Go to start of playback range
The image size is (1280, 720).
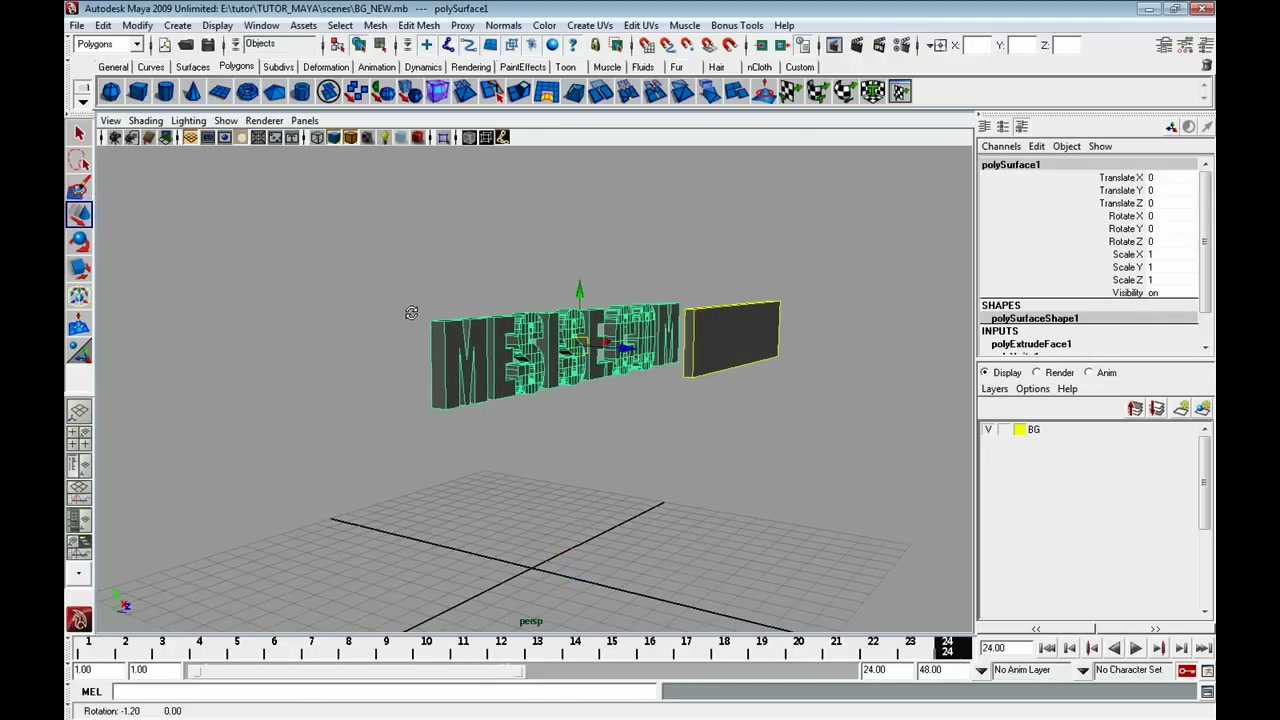pos(1048,649)
